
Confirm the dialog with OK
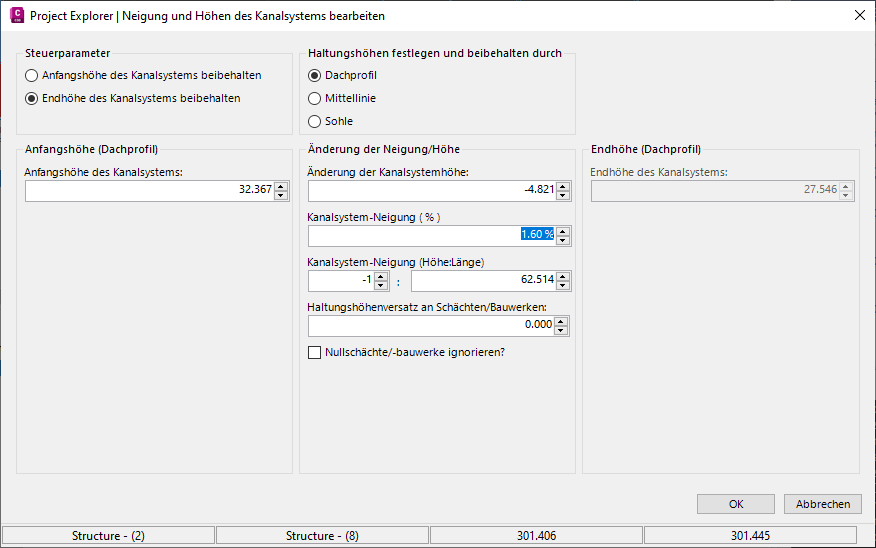(736, 504)
